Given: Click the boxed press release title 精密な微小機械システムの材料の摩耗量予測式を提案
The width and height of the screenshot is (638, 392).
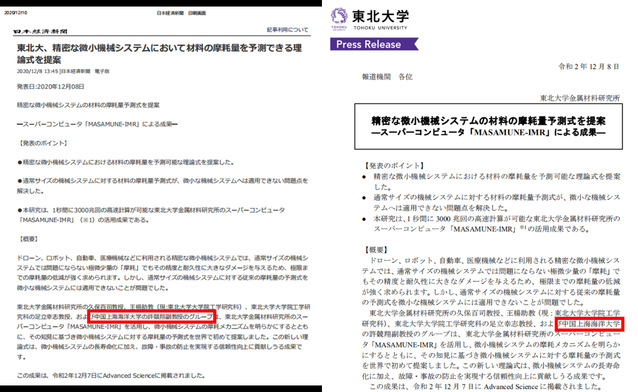Looking at the screenshot, I should pos(488,126).
